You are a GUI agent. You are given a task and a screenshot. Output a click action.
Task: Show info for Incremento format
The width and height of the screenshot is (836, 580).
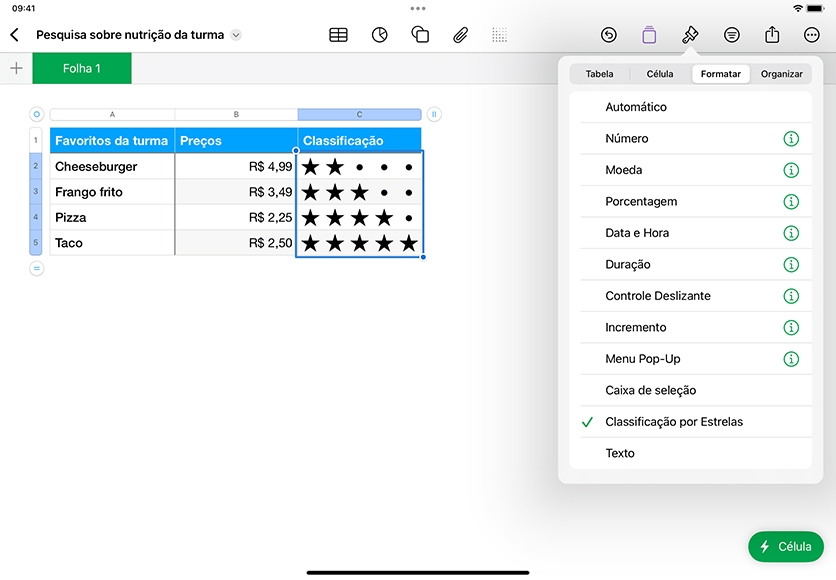click(791, 327)
